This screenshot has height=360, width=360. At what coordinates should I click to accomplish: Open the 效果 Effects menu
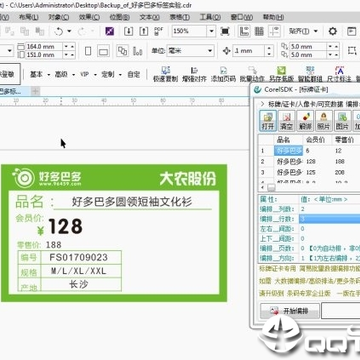click(x=89, y=17)
